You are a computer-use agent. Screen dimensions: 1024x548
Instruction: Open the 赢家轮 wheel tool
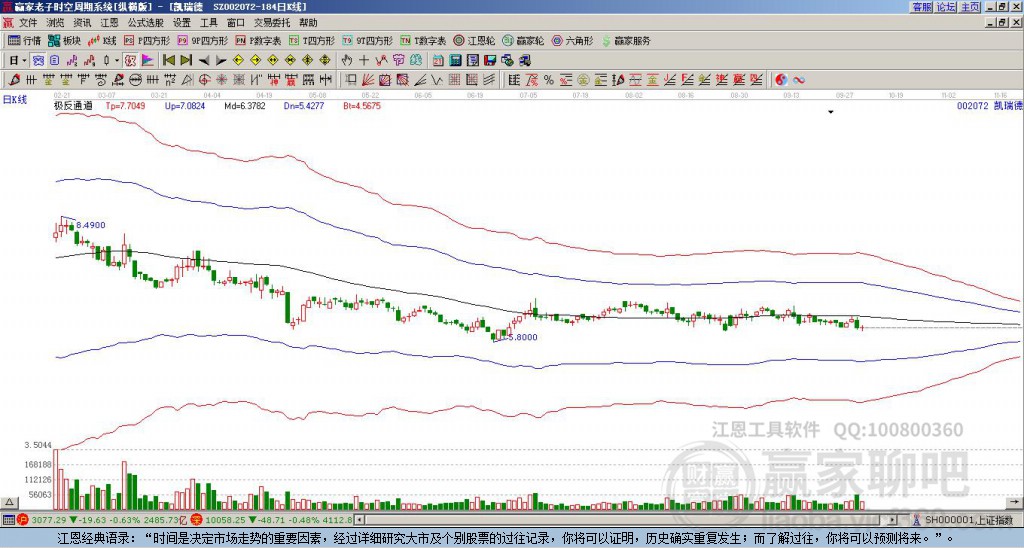point(523,40)
